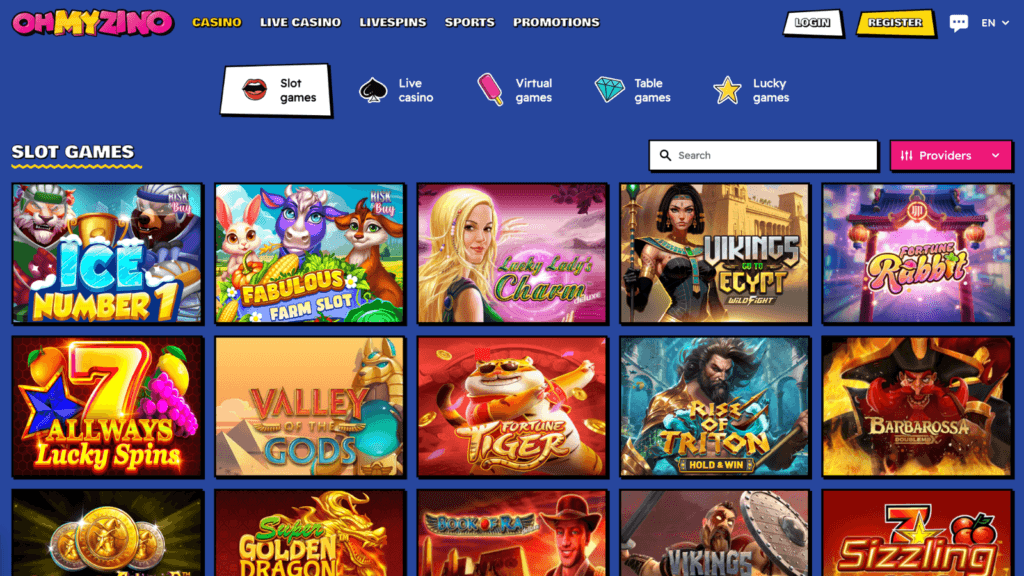Launch the Fortune Tiger game thumbnail
Image resolution: width=1024 pixels, height=576 pixels.
pyautogui.click(x=512, y=406)
